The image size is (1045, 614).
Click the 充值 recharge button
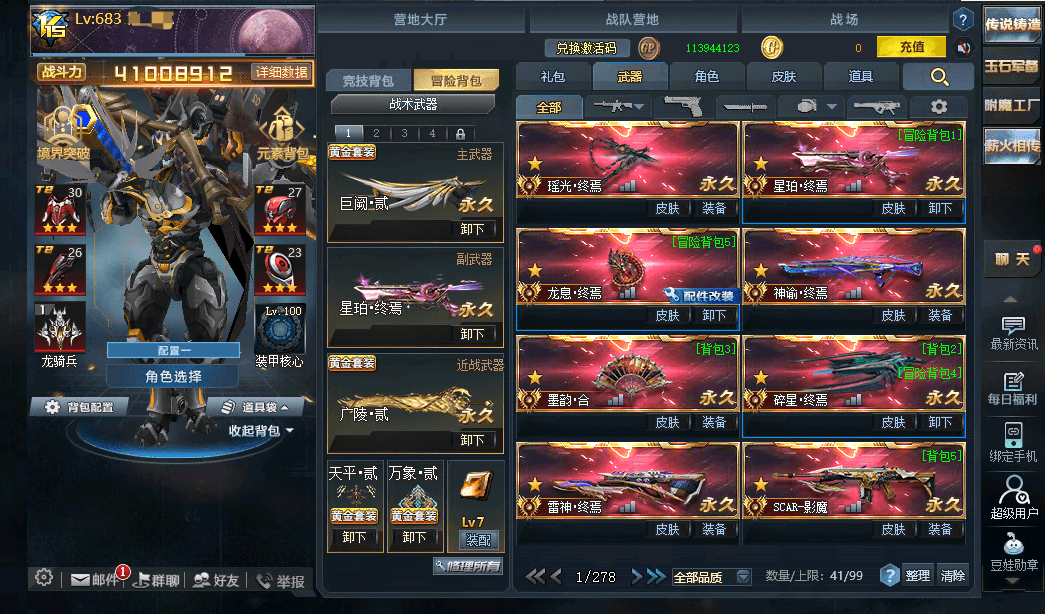tap(912, 47)
